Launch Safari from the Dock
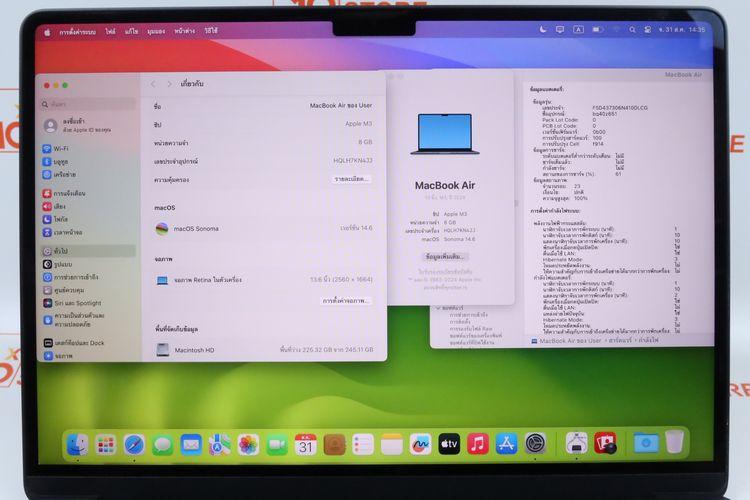The width and height of the screenshot is (750, 500). click(134, 444)
